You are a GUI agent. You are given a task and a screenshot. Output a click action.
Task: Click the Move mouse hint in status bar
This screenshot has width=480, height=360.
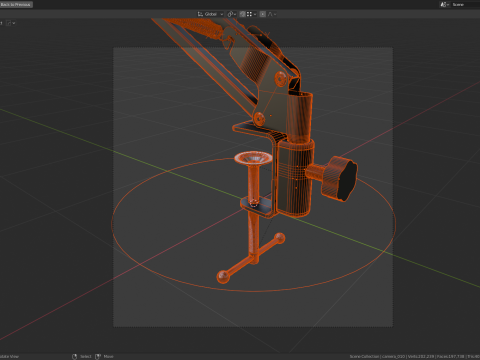104,356
